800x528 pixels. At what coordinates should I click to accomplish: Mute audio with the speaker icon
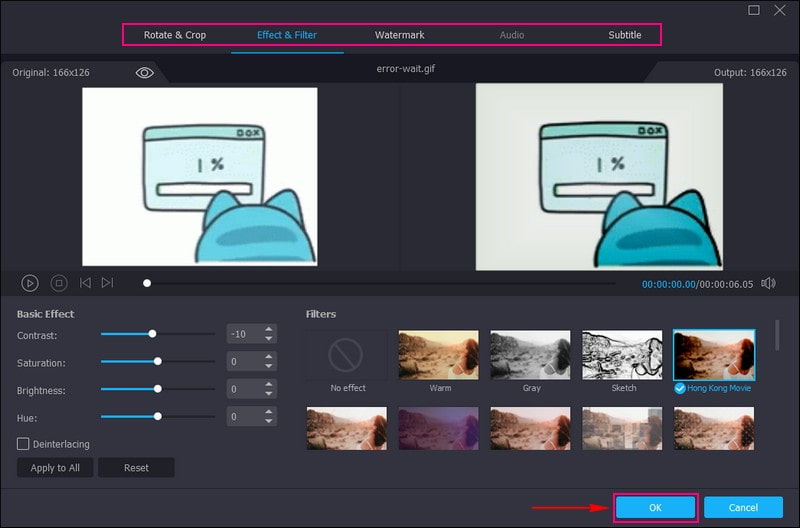click(767, 283)
